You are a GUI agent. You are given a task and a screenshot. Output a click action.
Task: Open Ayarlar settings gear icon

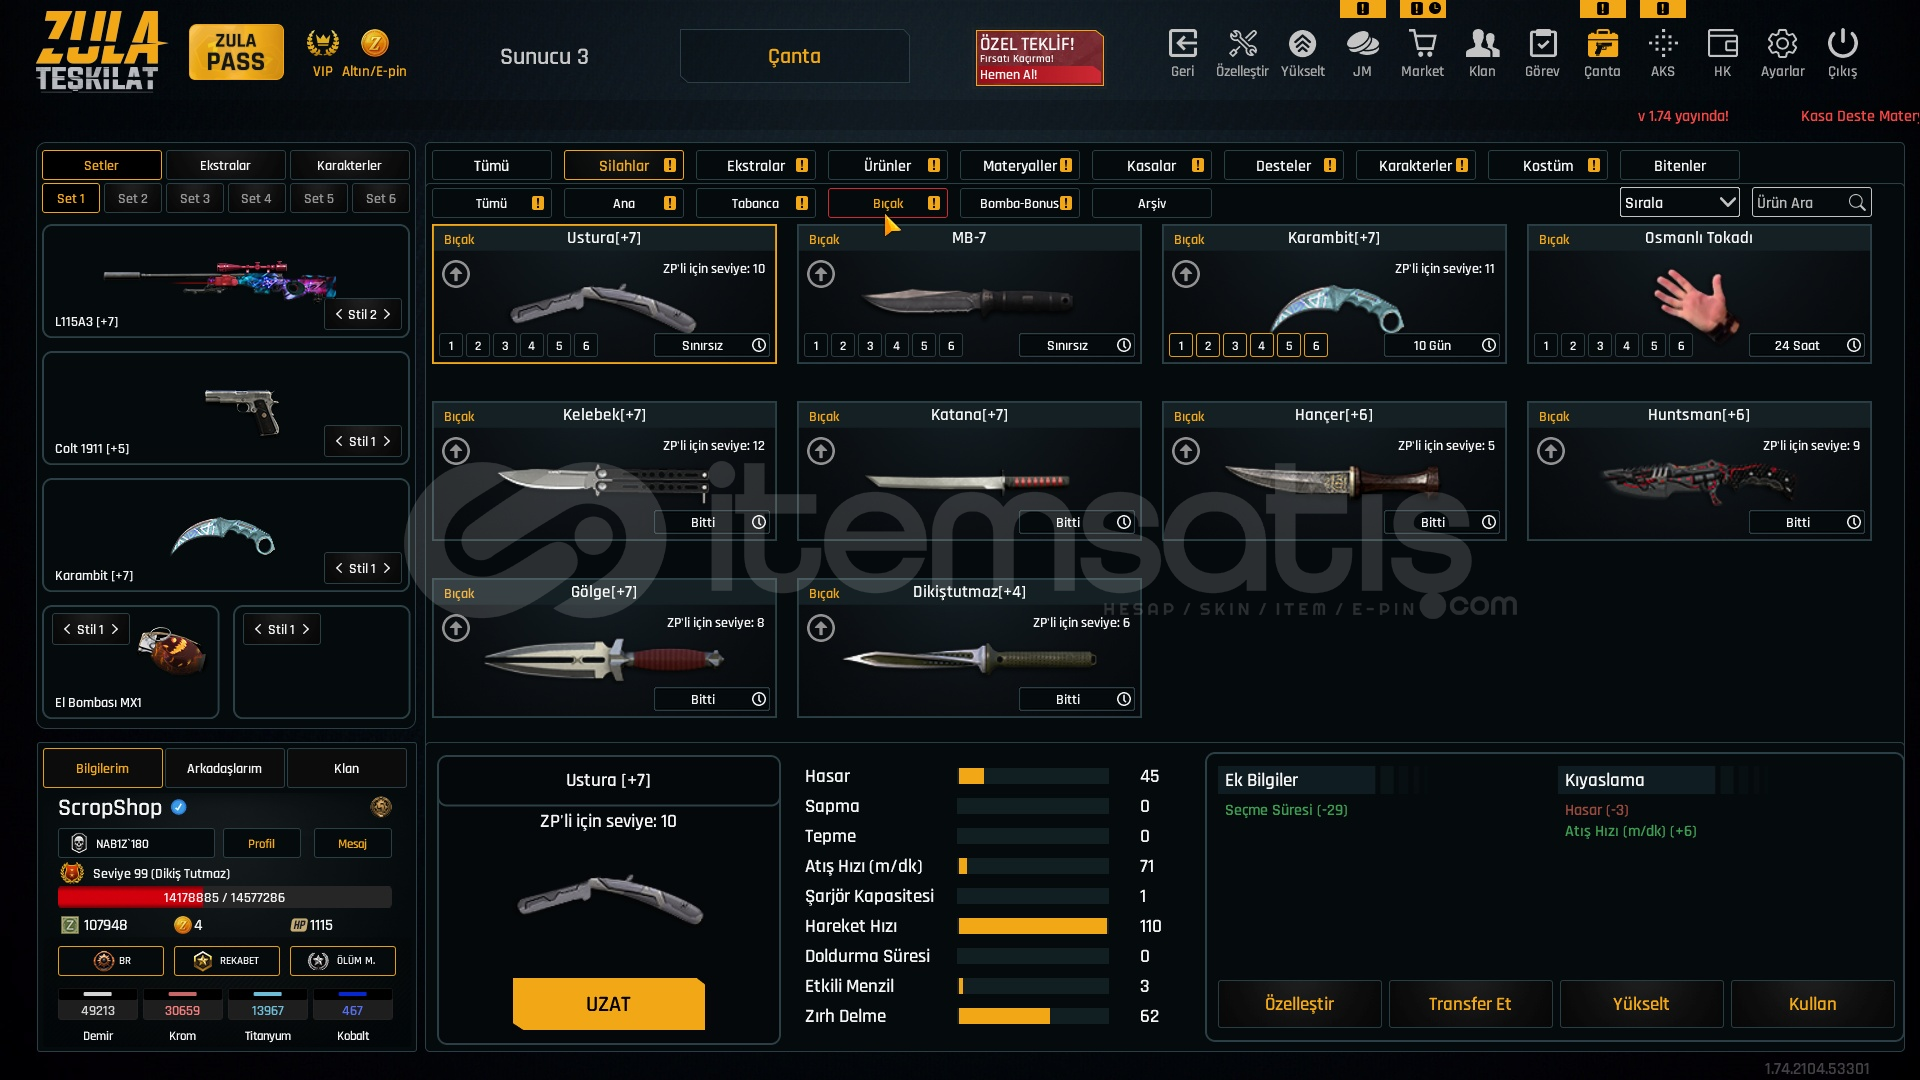[x=1782, y=45]
